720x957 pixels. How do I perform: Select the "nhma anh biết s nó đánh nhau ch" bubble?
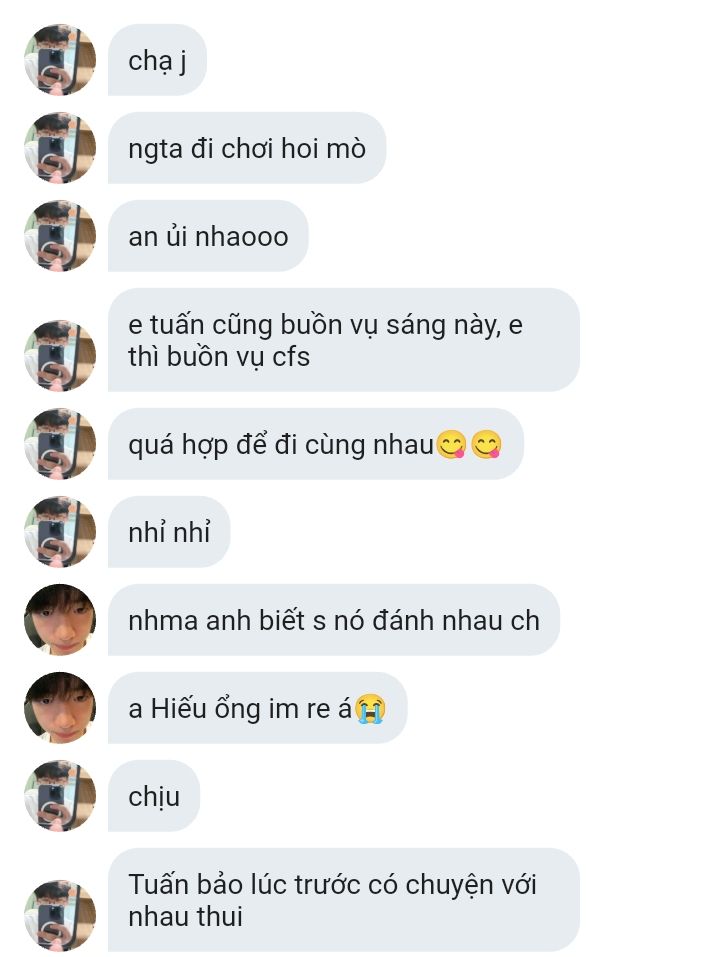(x=334, y=619)
